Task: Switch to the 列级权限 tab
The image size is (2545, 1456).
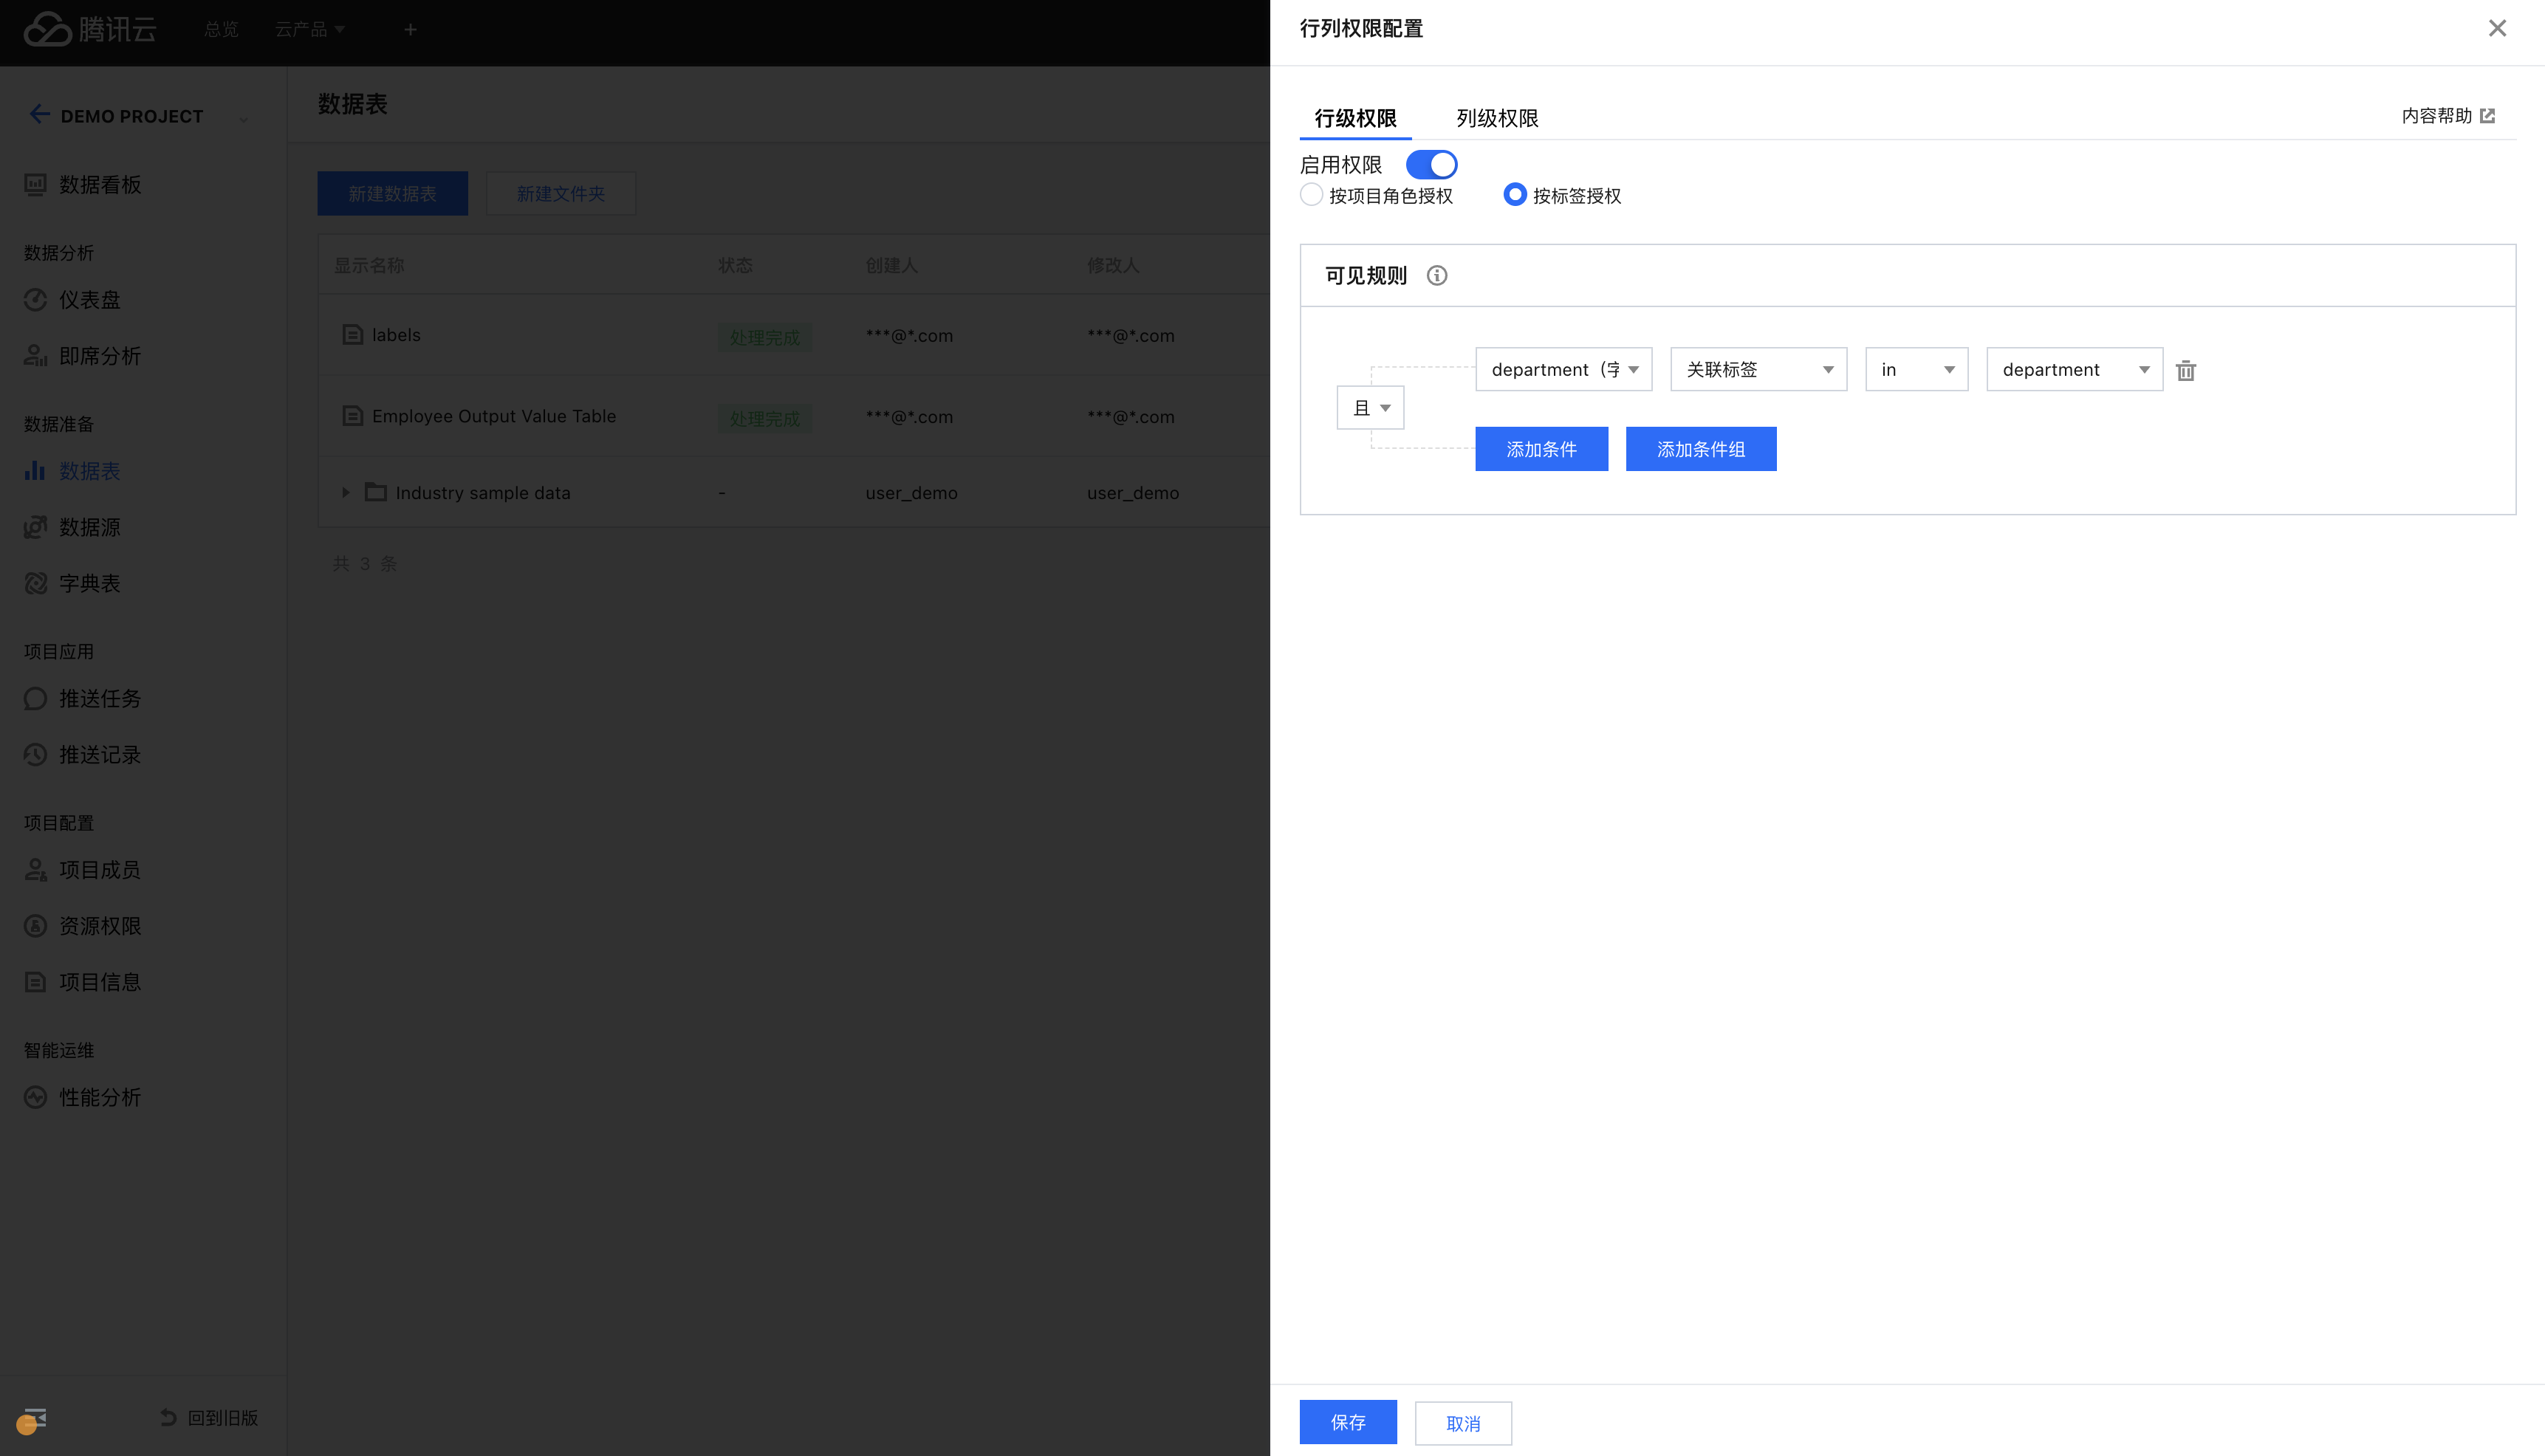Action: click(x=1497, y=118)
